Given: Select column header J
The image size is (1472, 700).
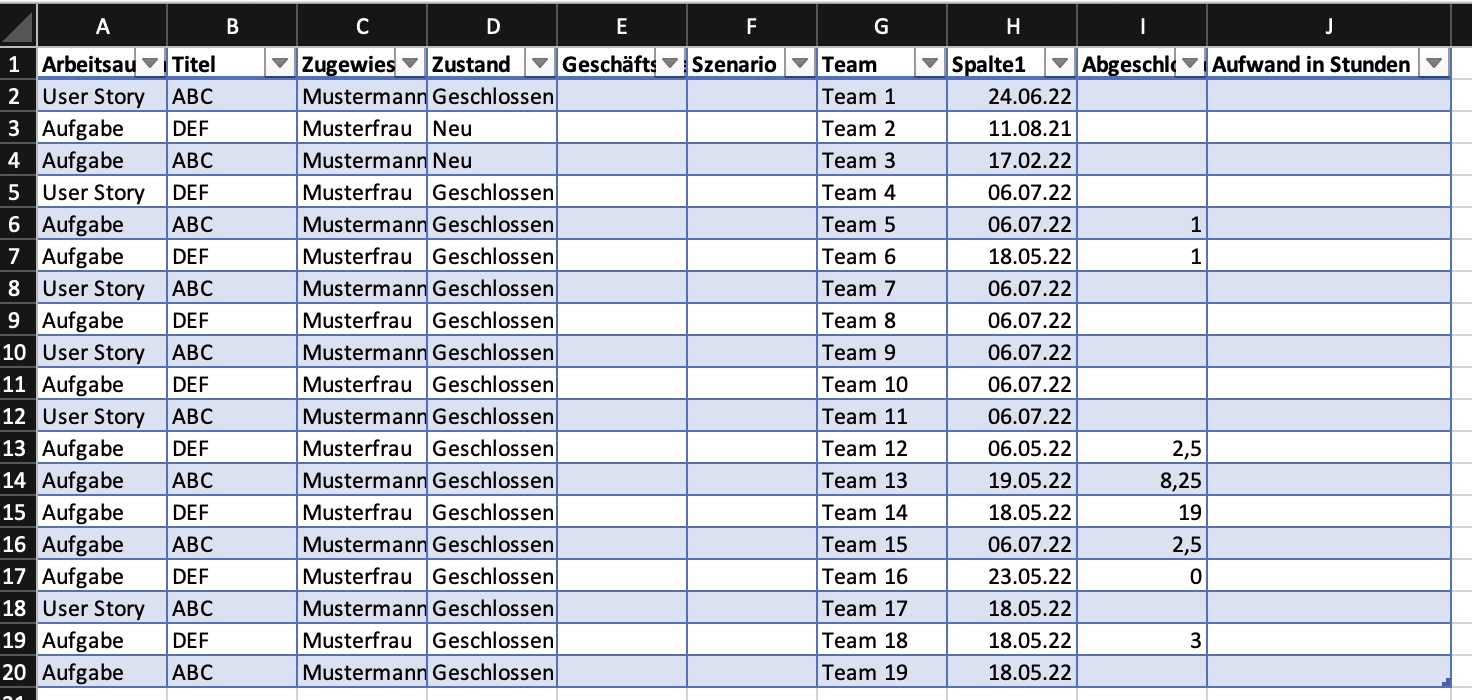Looking at the screenshot, I should 1330,27.
